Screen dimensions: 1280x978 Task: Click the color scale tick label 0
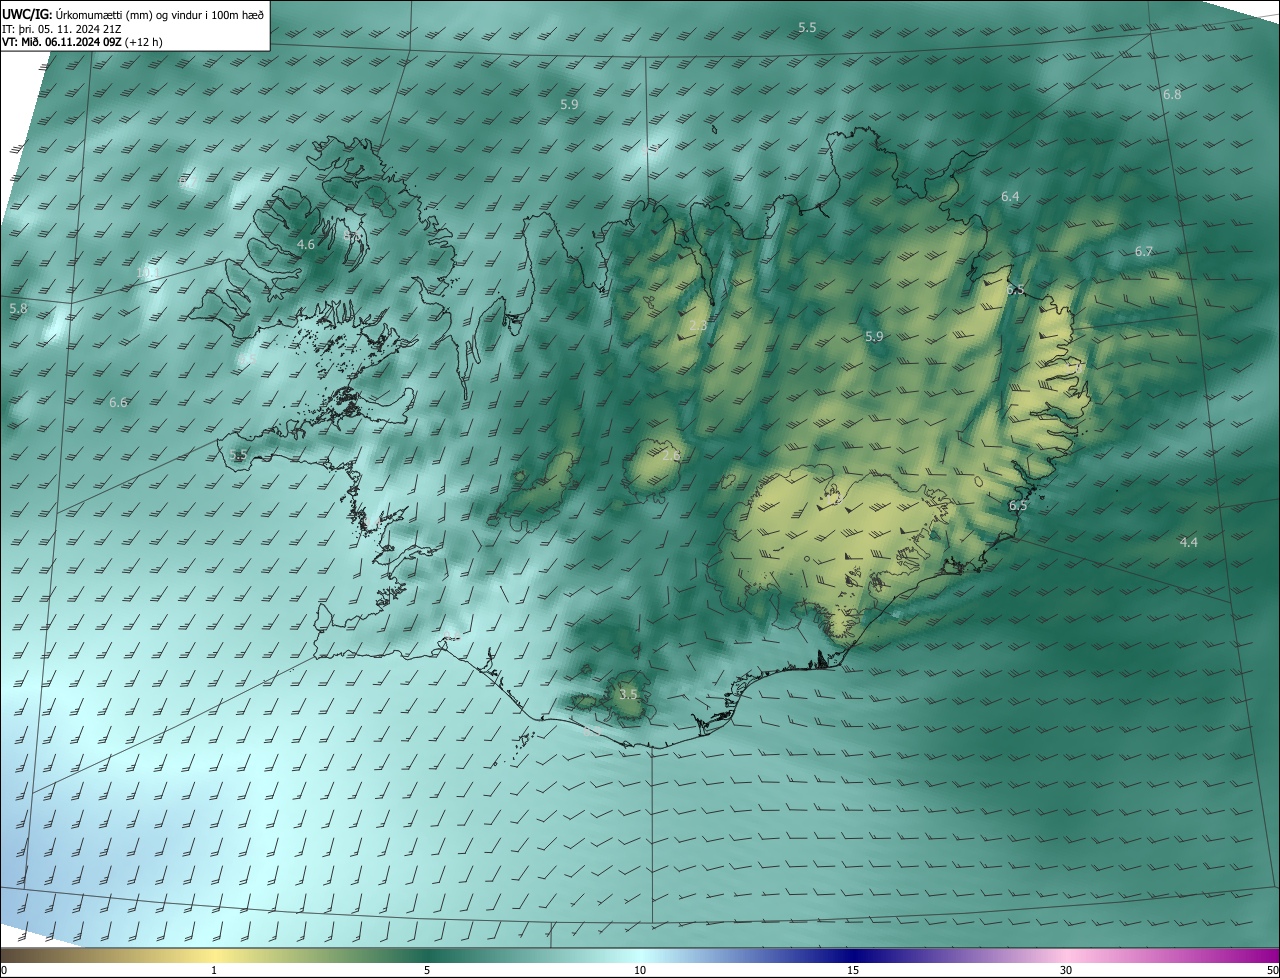click(4, 970)
